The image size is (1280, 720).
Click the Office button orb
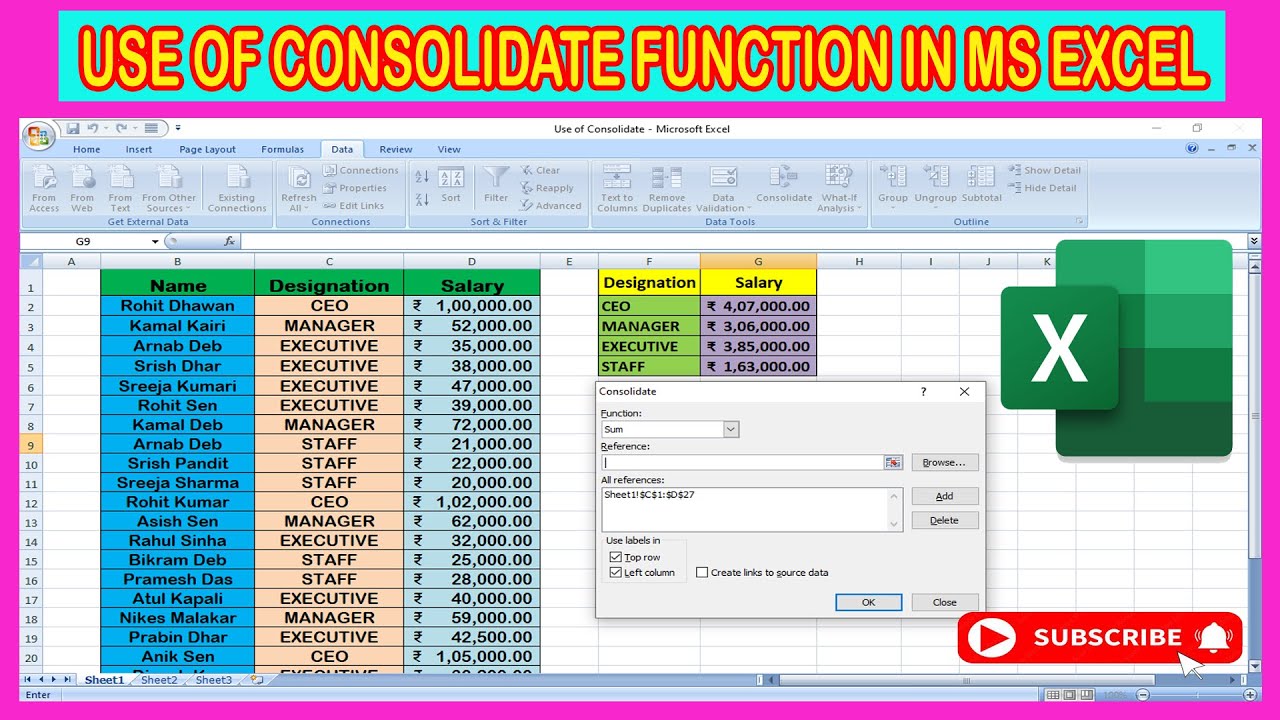[x=38, y=137]
